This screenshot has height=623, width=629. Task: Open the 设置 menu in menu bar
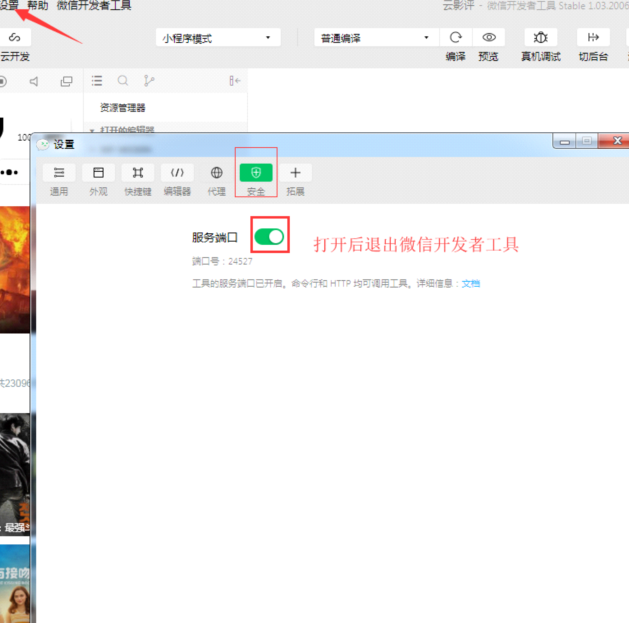click(9, 6)
